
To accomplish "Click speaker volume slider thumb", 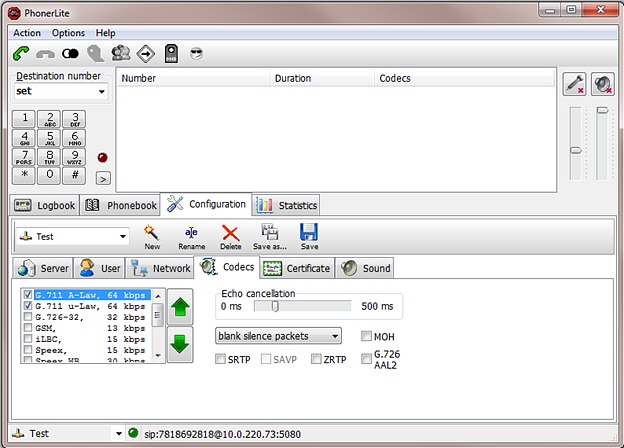I will (602, 110).
